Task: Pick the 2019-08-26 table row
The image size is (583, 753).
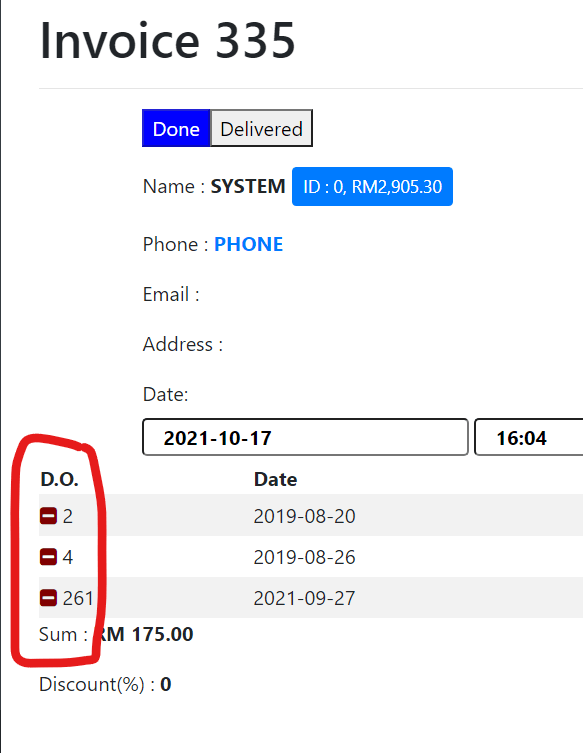Action: tap(311, 557)
